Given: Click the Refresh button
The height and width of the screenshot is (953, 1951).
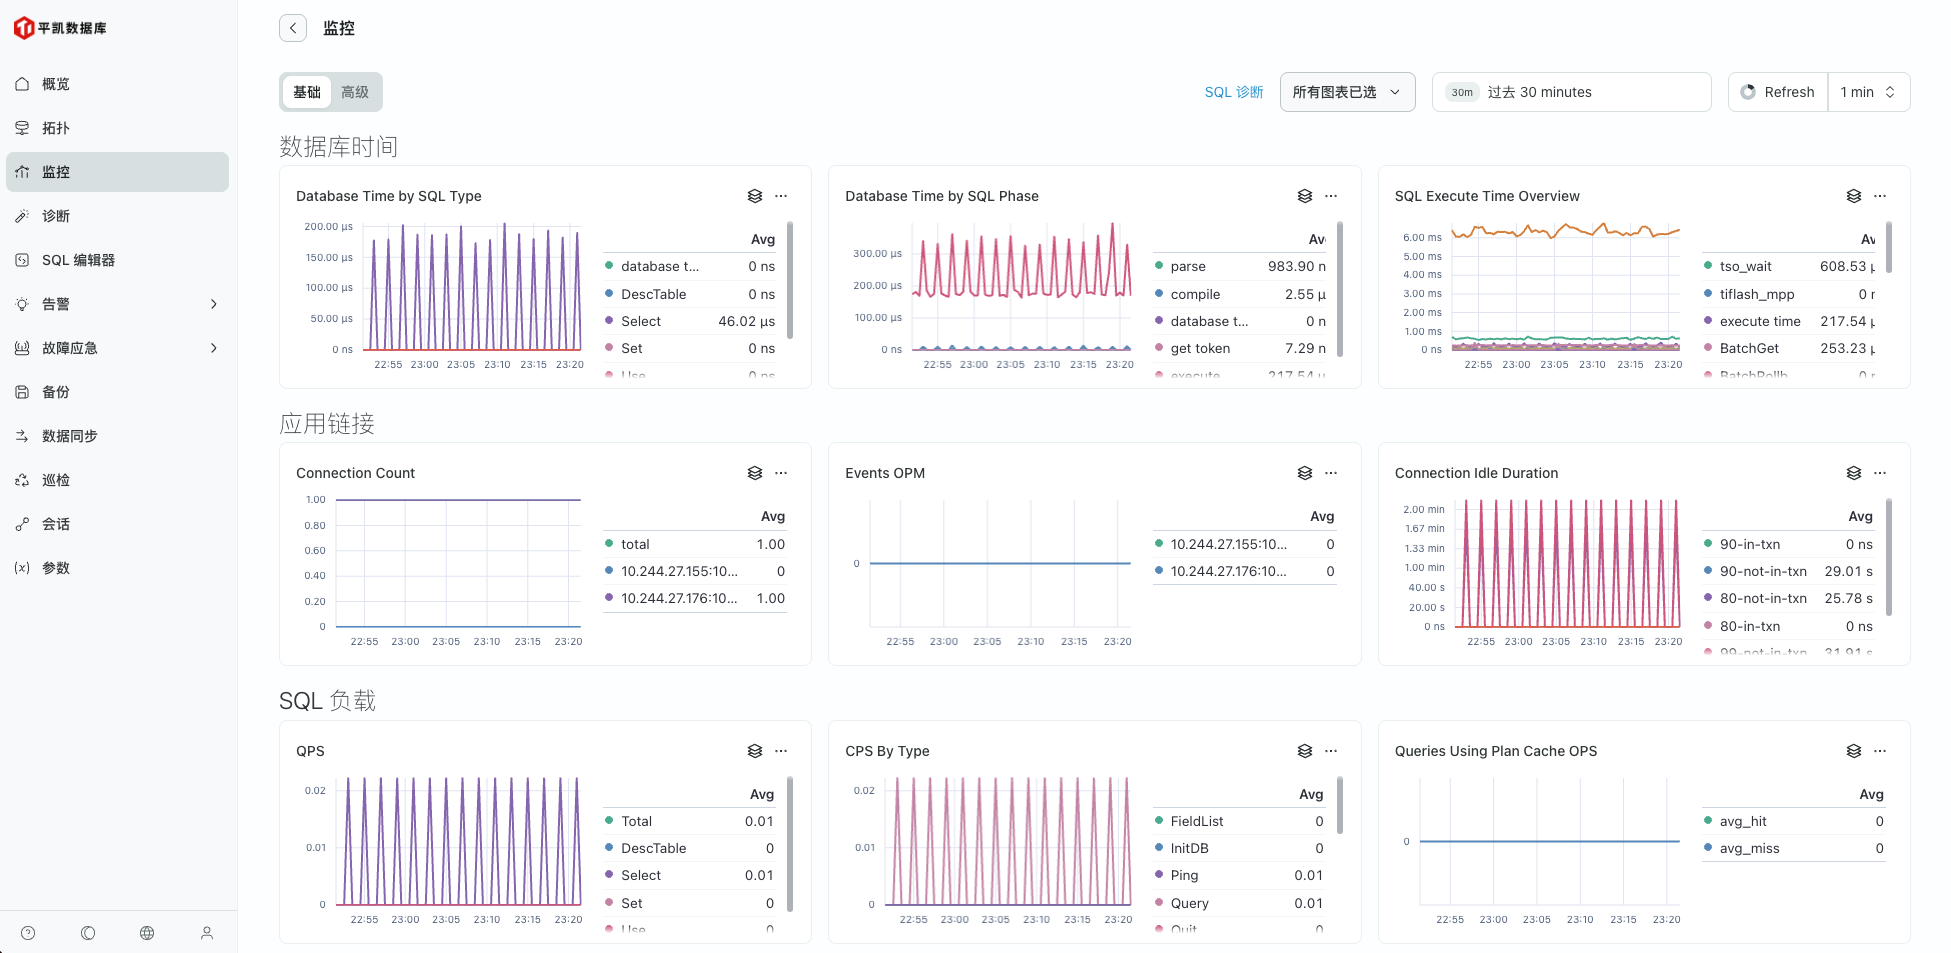Looking at the screenshot, I should tap(1778, 92).
